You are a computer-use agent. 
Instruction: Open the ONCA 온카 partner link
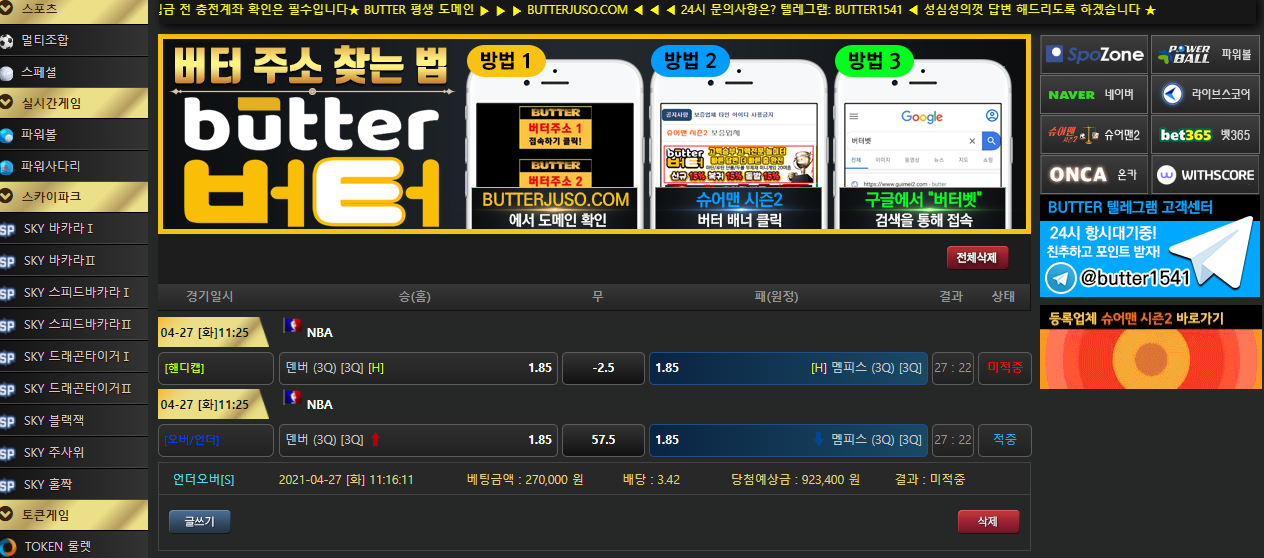point(1094,175)
